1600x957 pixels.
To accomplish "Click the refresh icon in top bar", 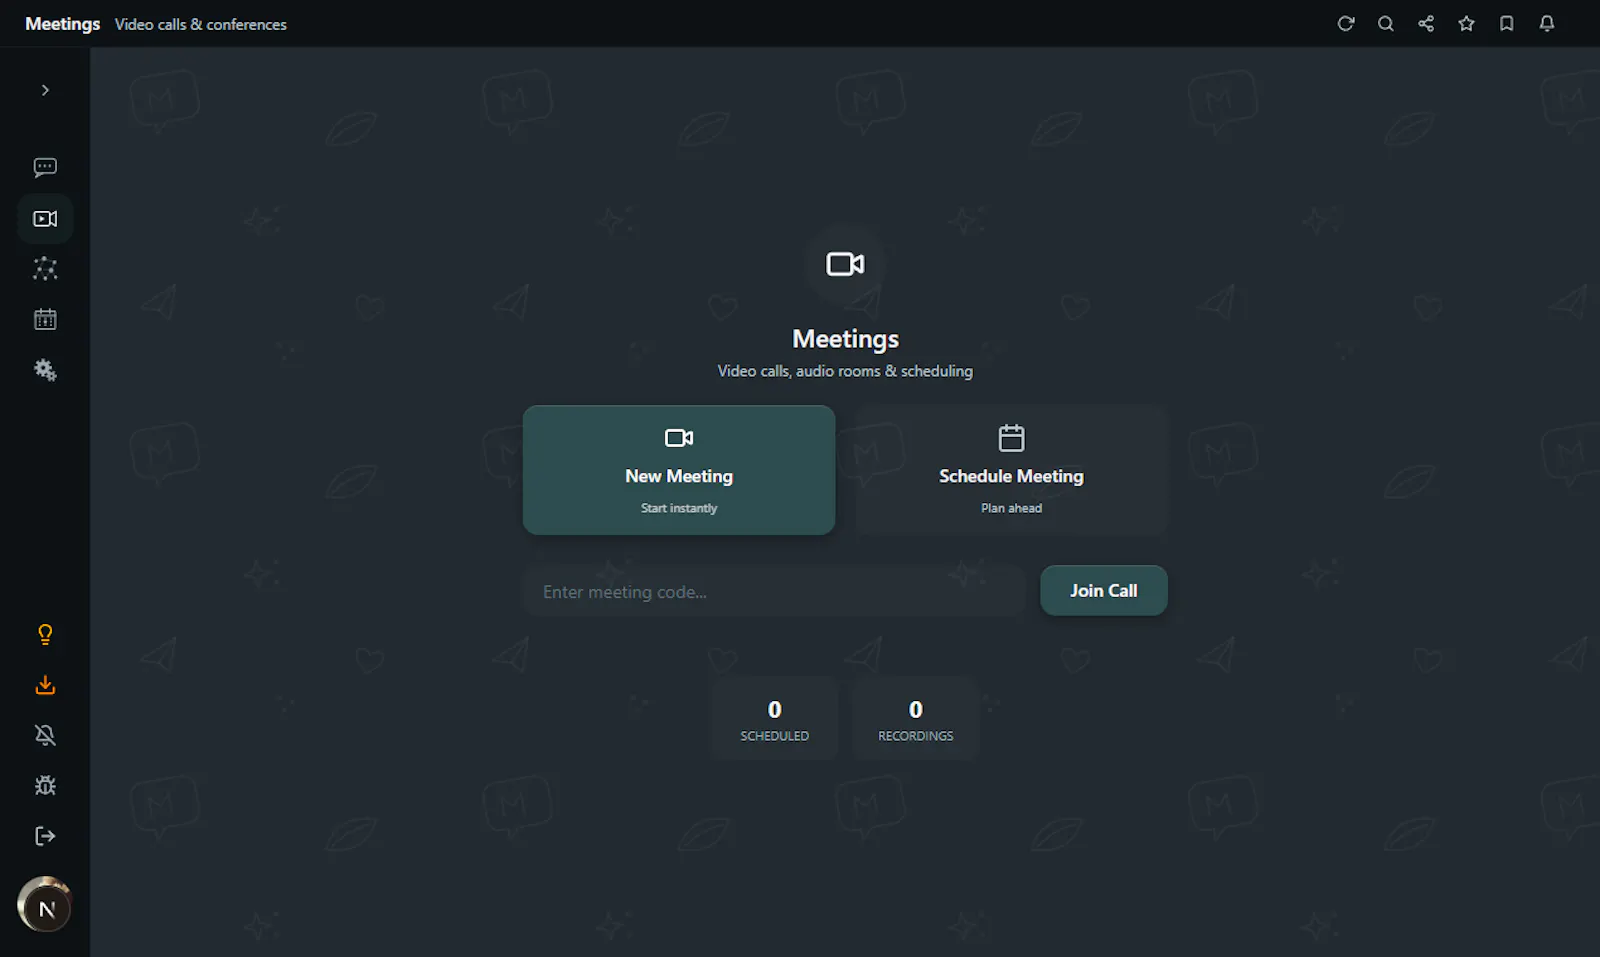I will (1346, 24).
